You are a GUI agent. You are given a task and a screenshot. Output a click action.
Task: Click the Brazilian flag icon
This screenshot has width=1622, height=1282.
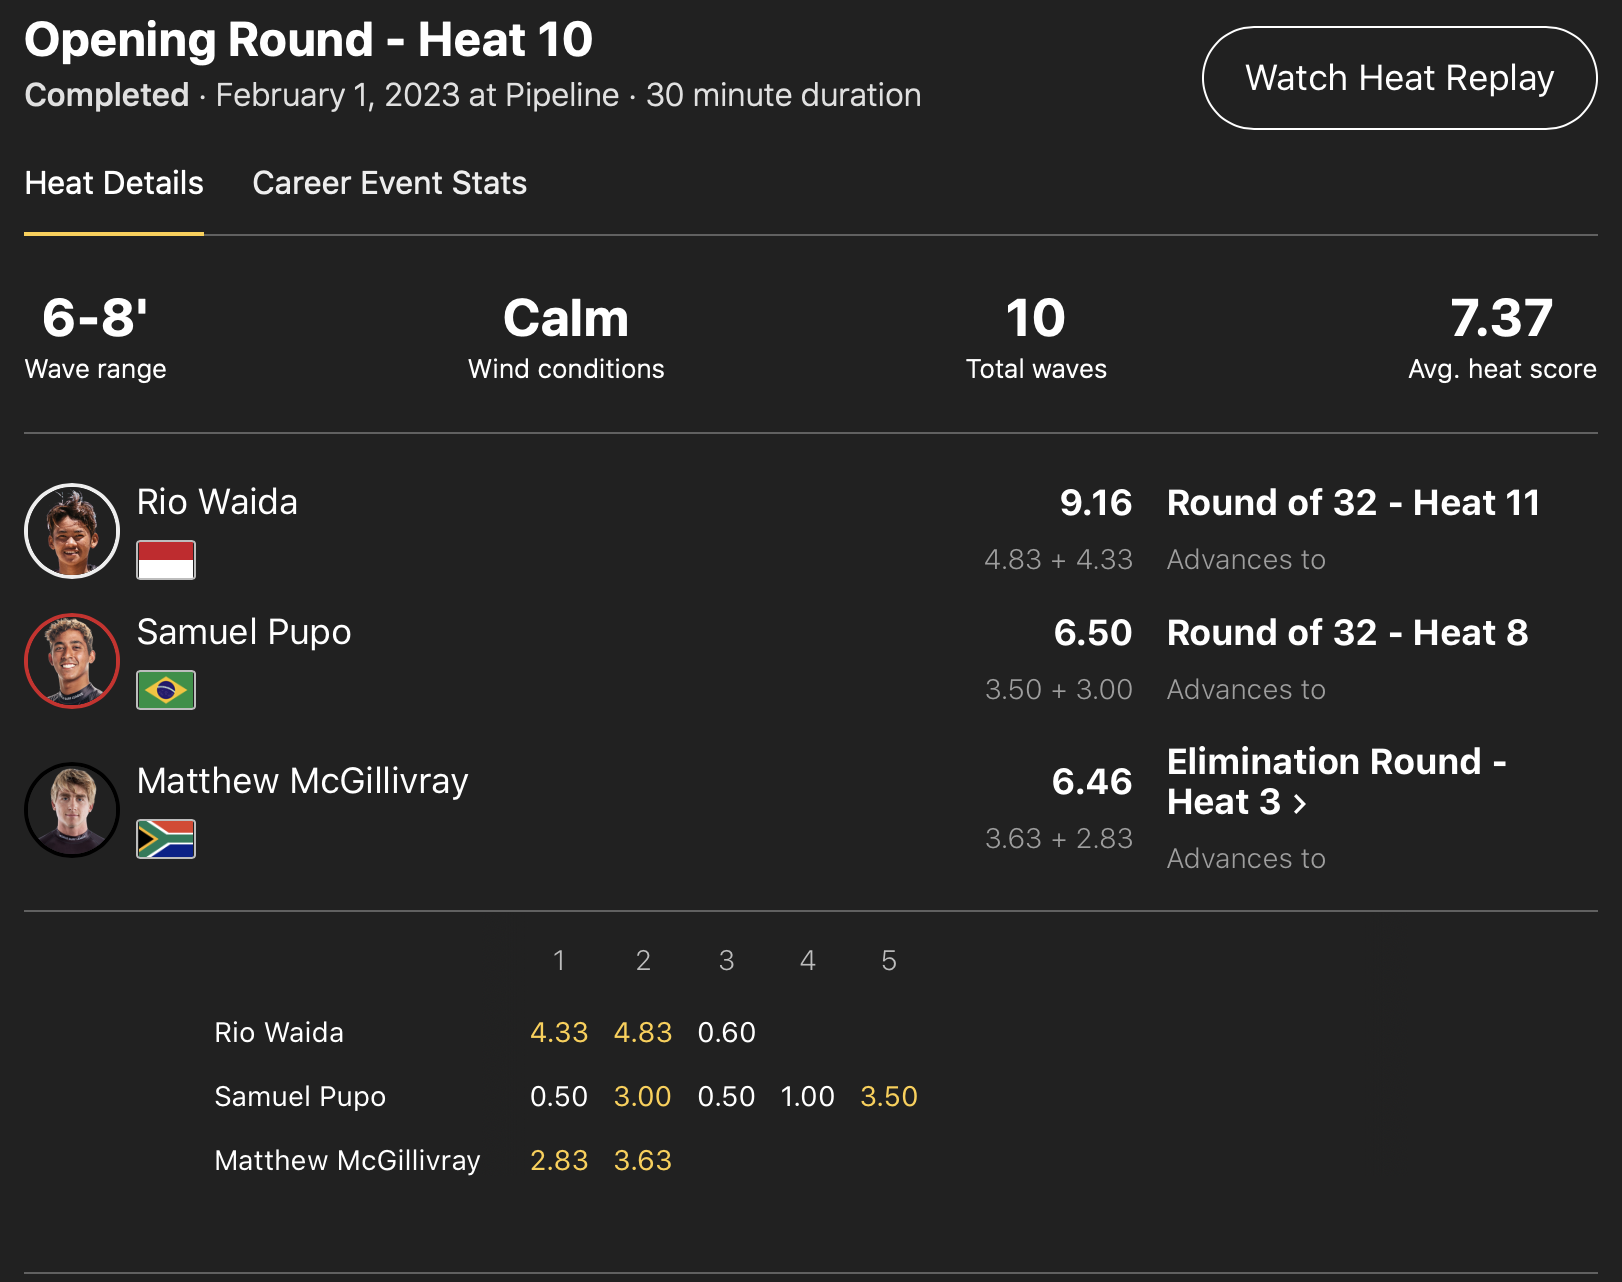click(x=166, y=690)
